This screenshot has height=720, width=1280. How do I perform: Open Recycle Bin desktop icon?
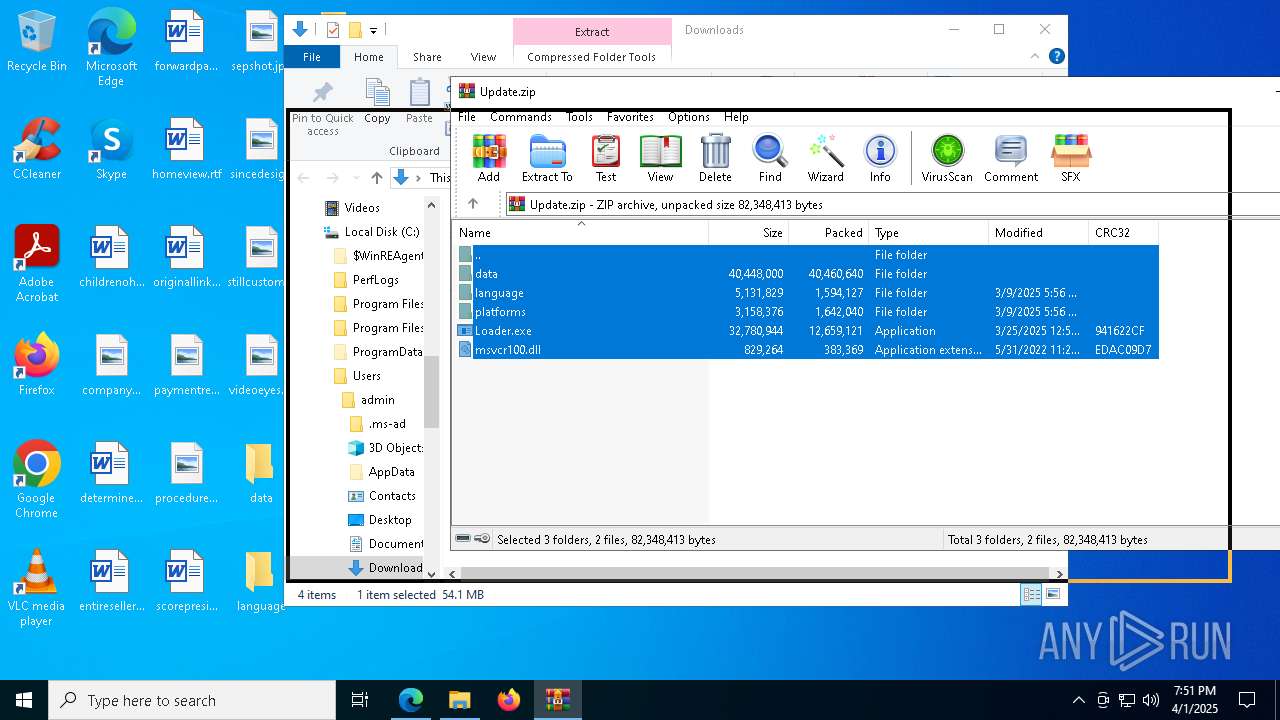pyautogui.click(x=37, y=42)
